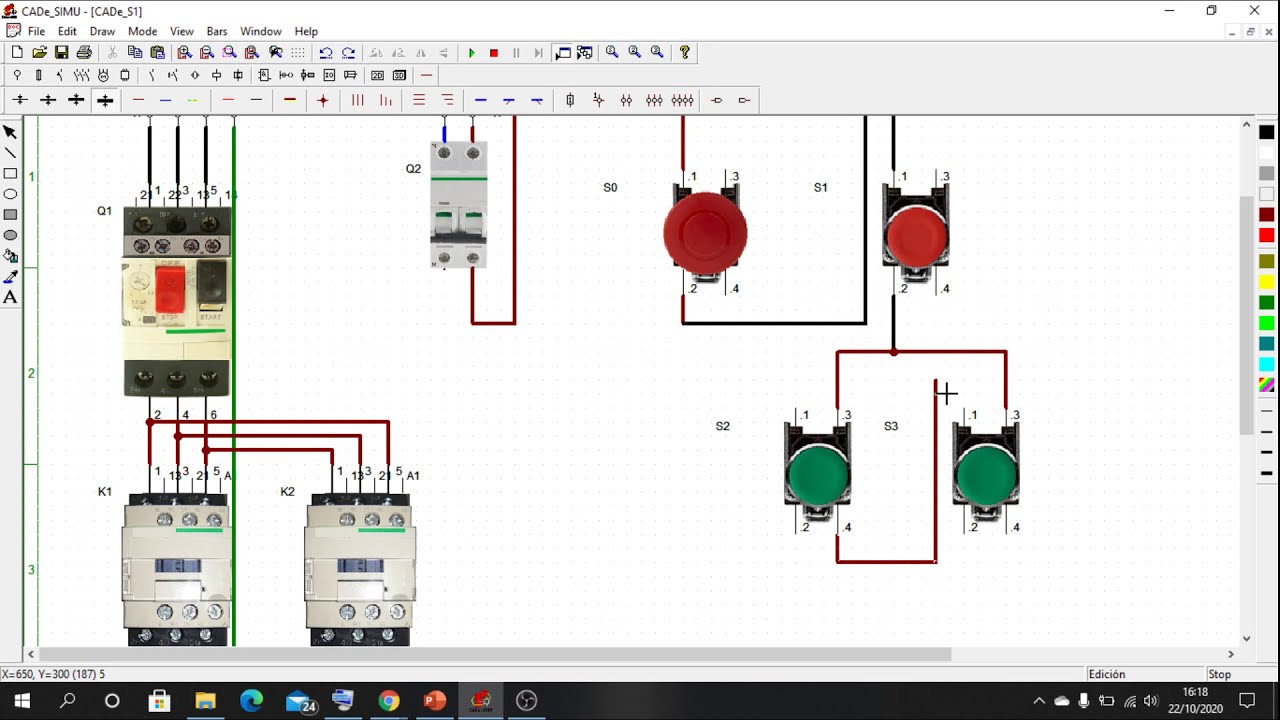Redo the last undone action
The image size is (1280, 720).
pos(348,52)
